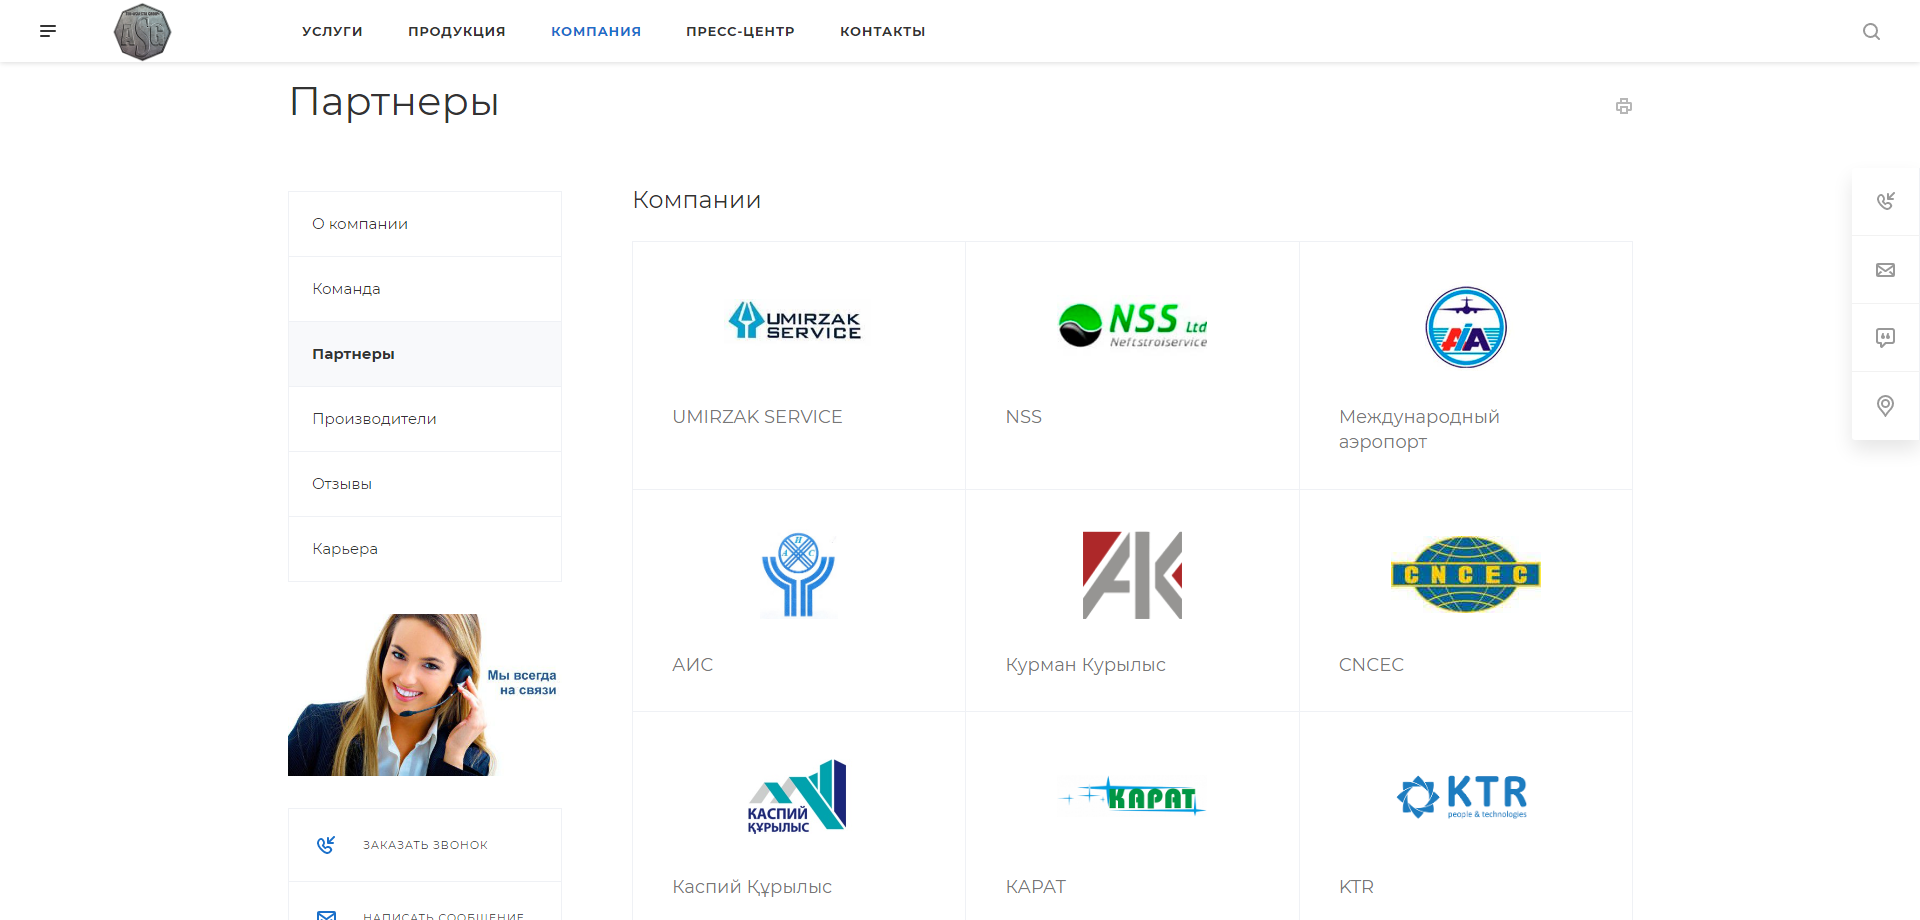Click the CNCEC globe logo
This screenshot has height=920, width=1920.
[1466, 574]
